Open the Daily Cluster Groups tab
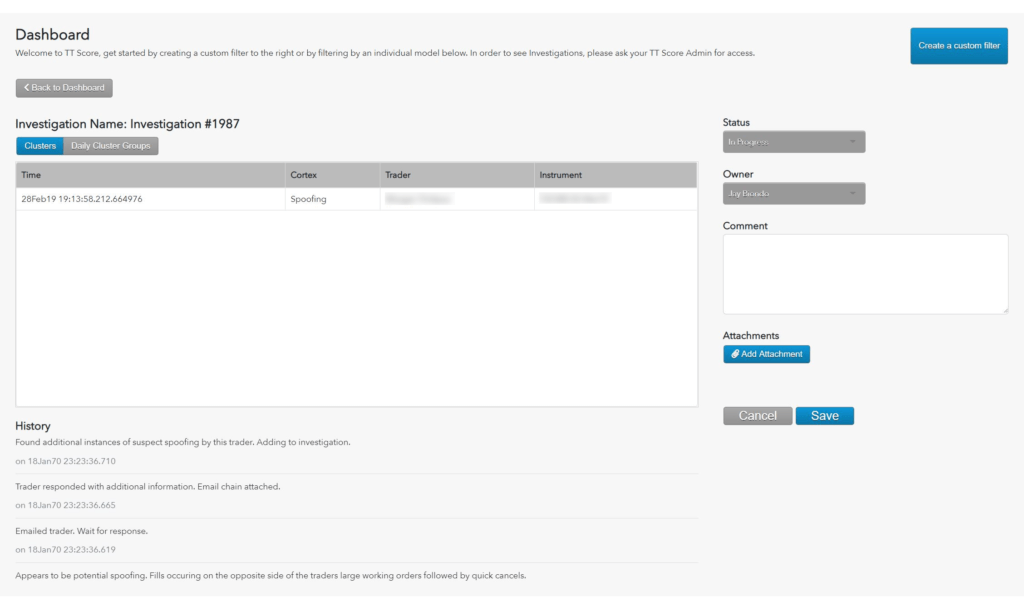The image size is (1024, 611). tap(110, 146)
